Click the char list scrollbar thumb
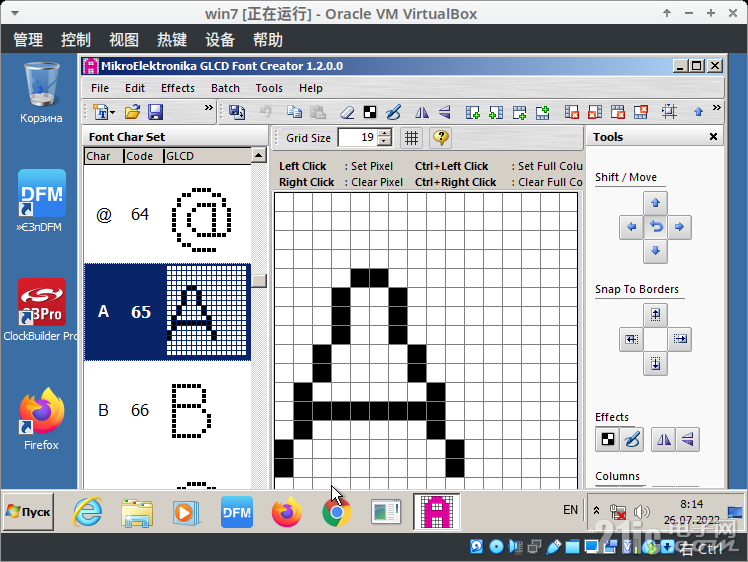 (x=259, y=281)
